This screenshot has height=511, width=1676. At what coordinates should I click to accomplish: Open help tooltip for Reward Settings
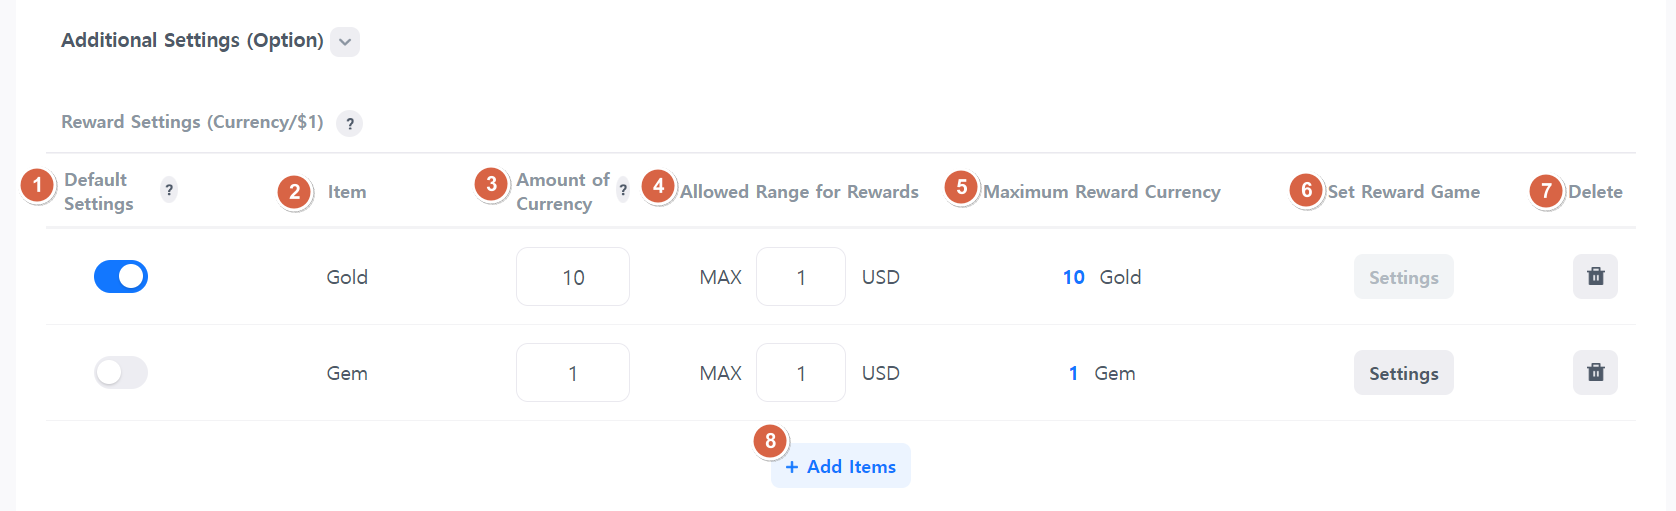coord(349,124)
